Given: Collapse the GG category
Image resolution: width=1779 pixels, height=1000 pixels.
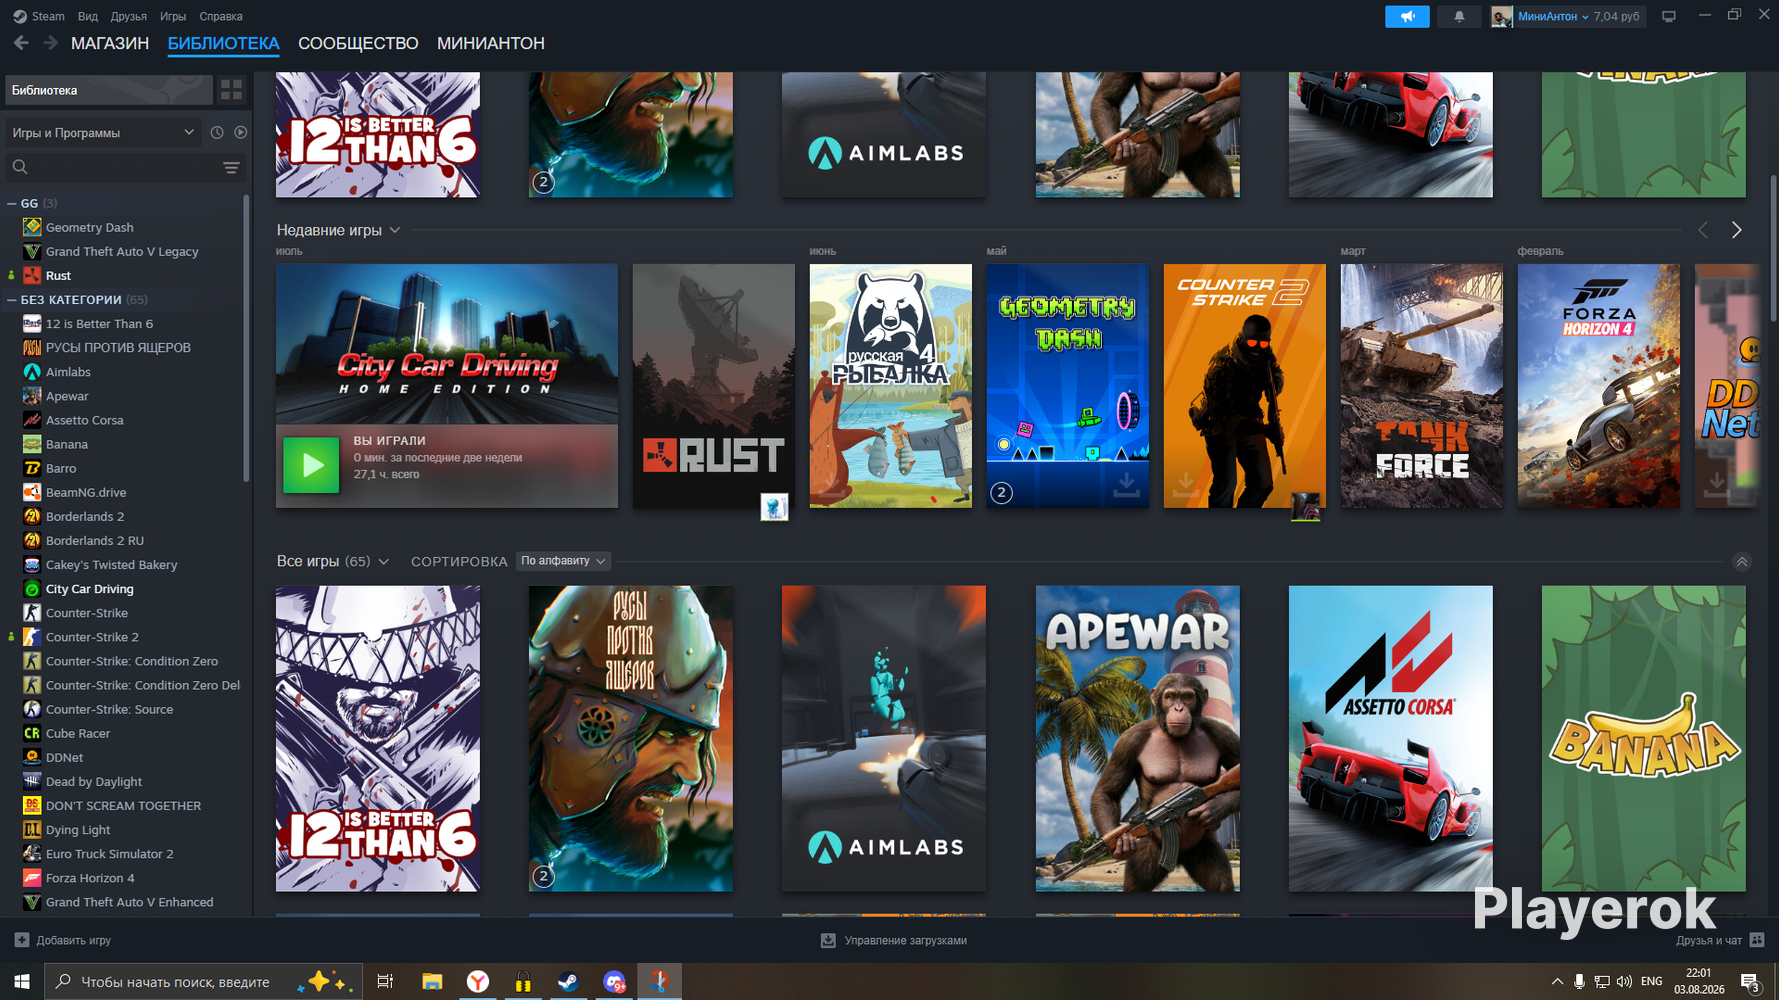Looking at the screenshot, I should pyautogui.click(x=12, y=203).
